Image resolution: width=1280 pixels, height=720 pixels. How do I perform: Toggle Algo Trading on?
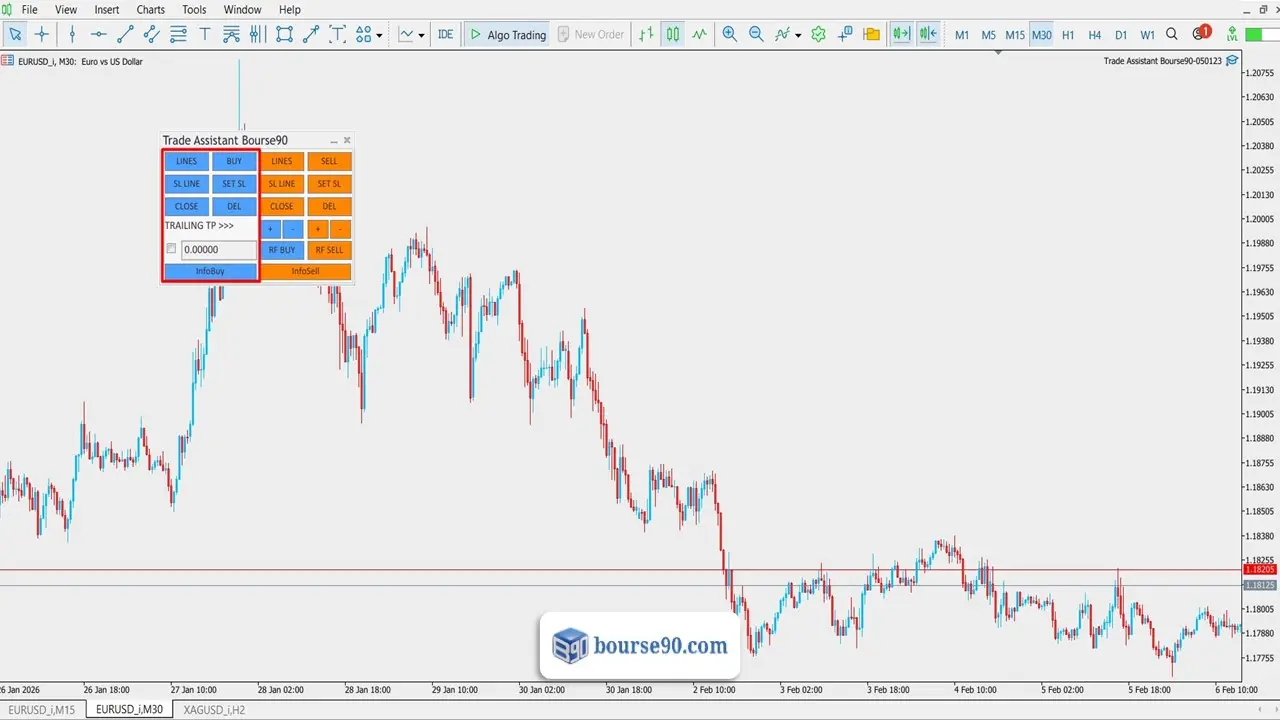click(508, 34)
